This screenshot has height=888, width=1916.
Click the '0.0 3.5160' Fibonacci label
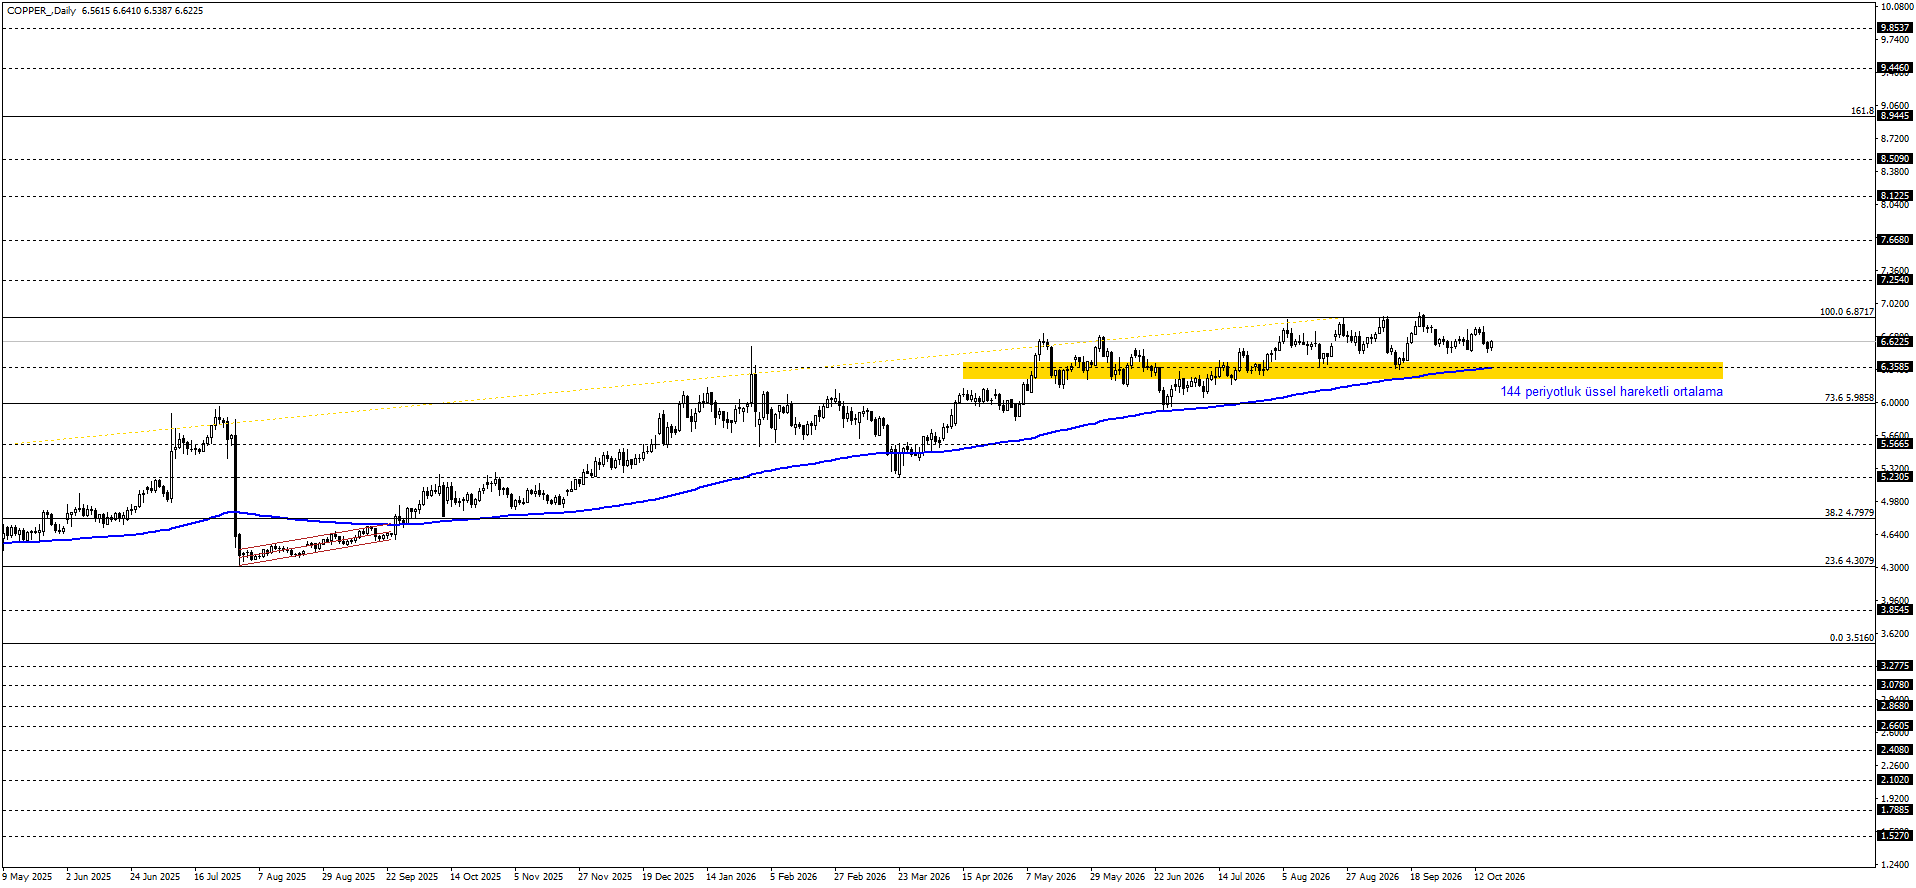click(1852, 638)
